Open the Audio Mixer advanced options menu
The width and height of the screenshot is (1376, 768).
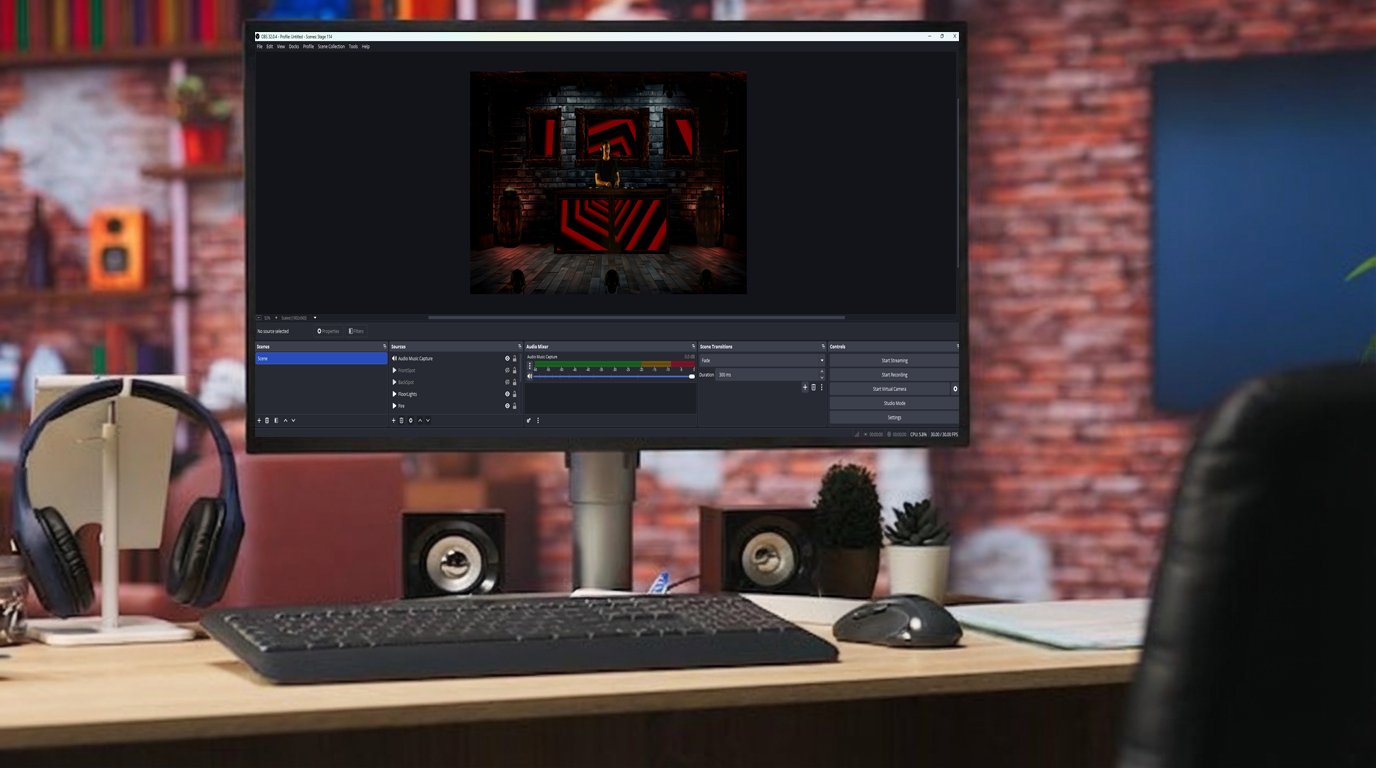538,419
